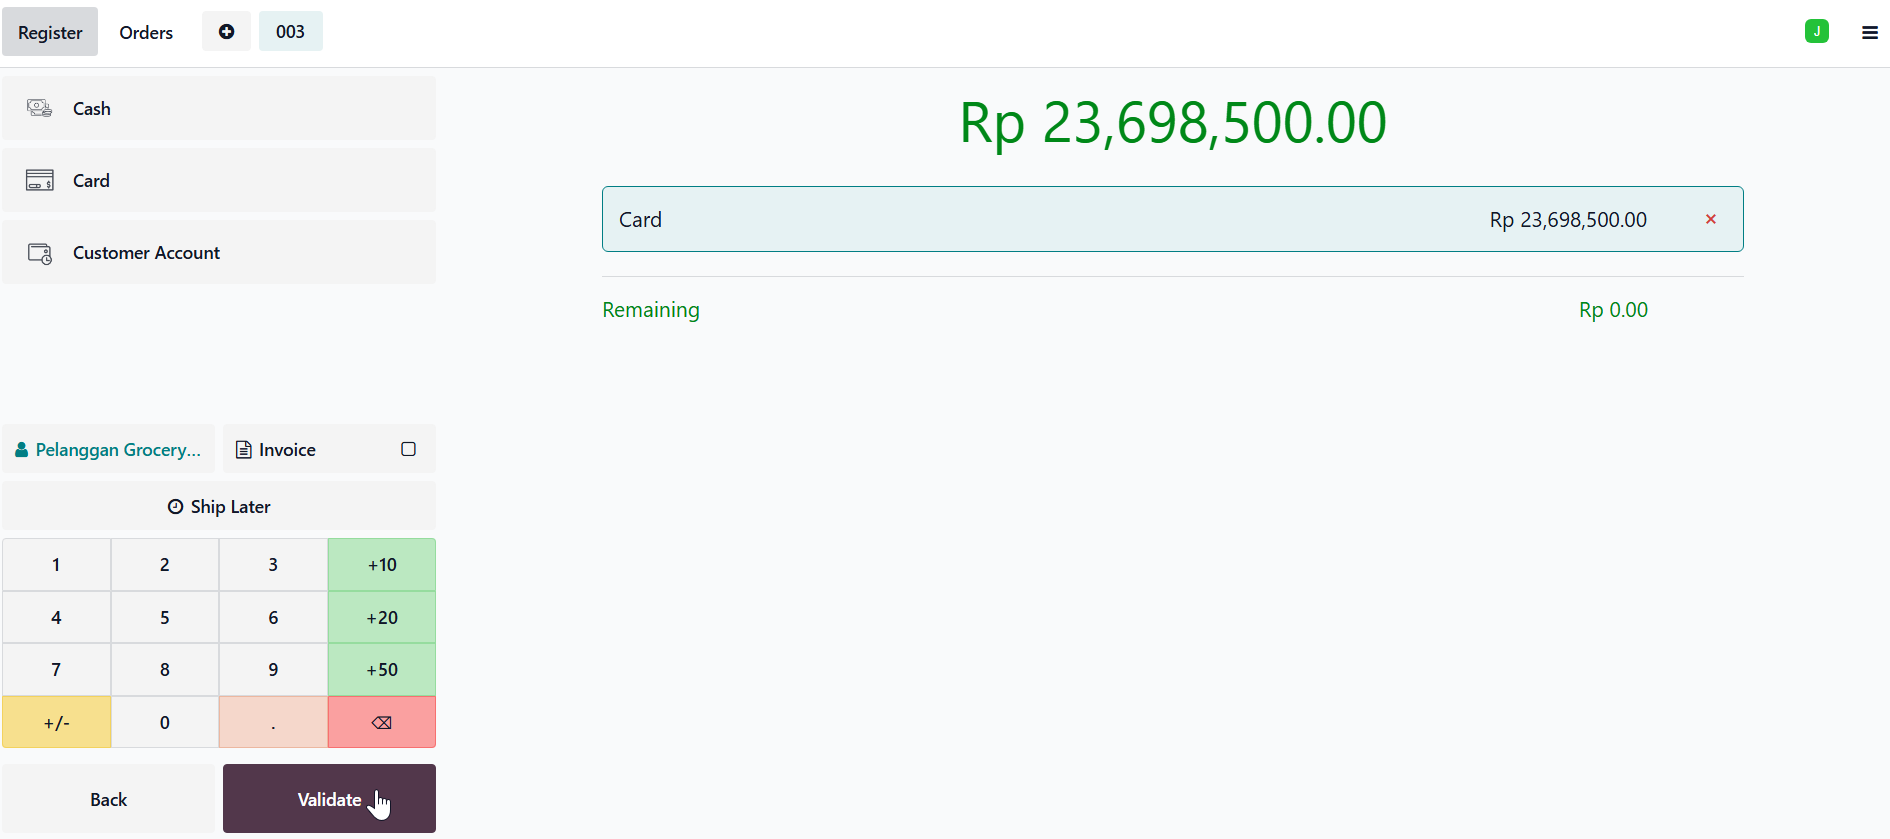Tap the +10 quick amount key
Viewport: 1890px width, 839px height.
point(381,564)
